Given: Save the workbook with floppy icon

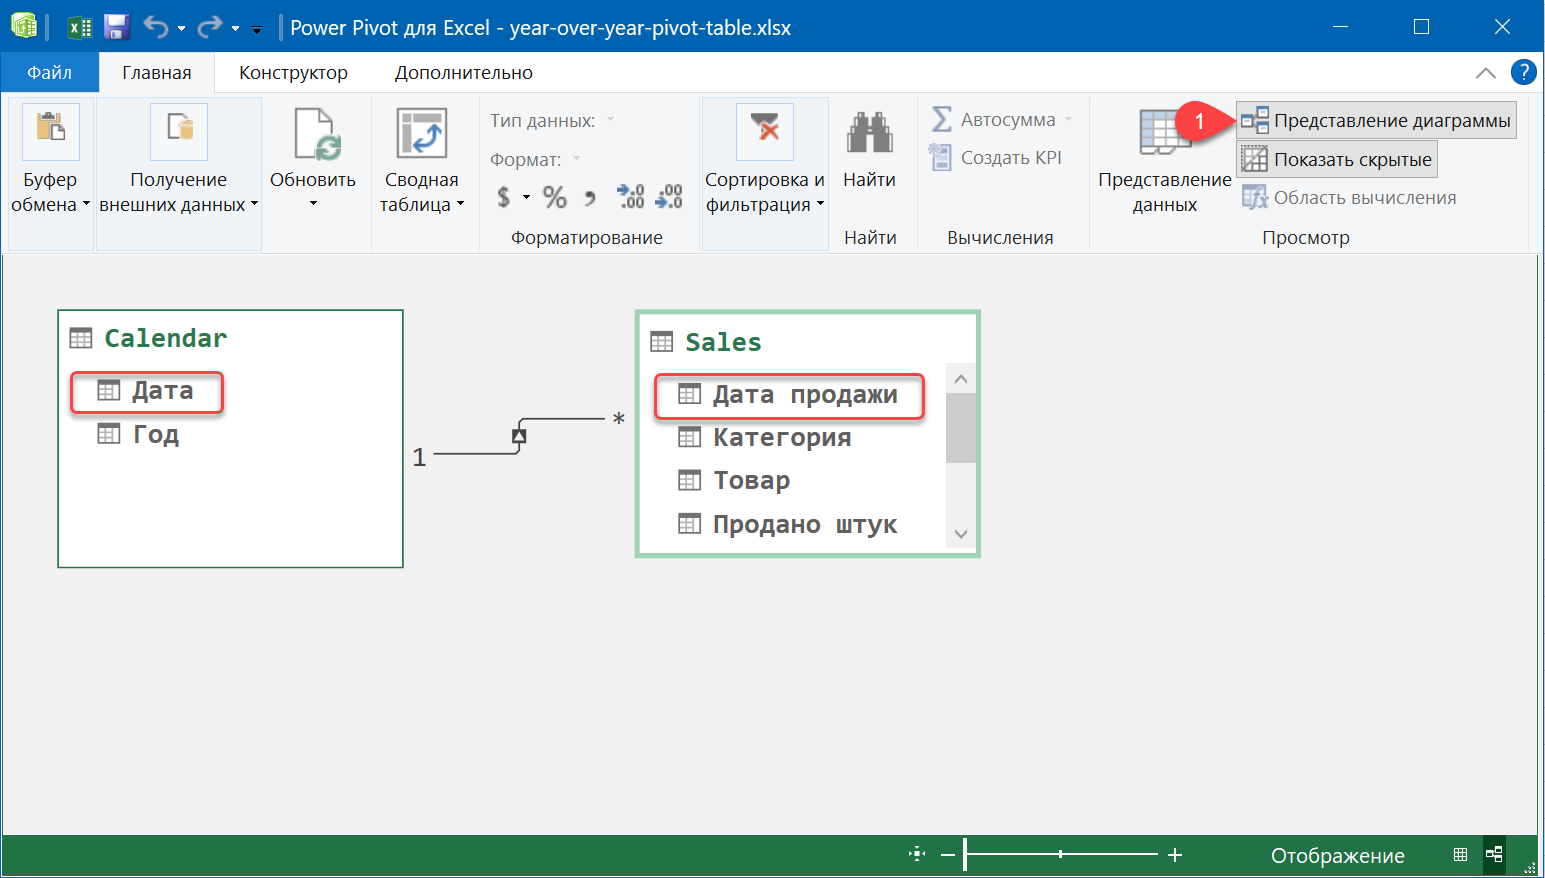Looking at the screenshot, I should click(x=117, y=27).
